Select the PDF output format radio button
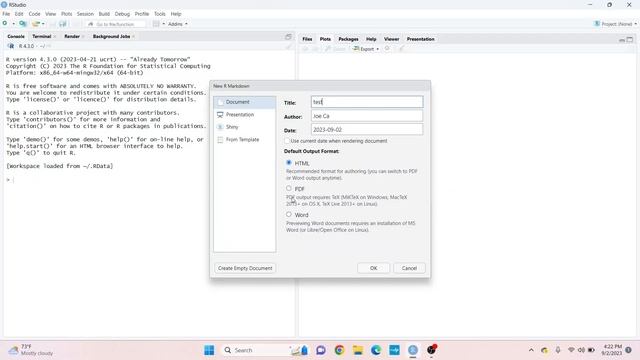 (289, 189)
